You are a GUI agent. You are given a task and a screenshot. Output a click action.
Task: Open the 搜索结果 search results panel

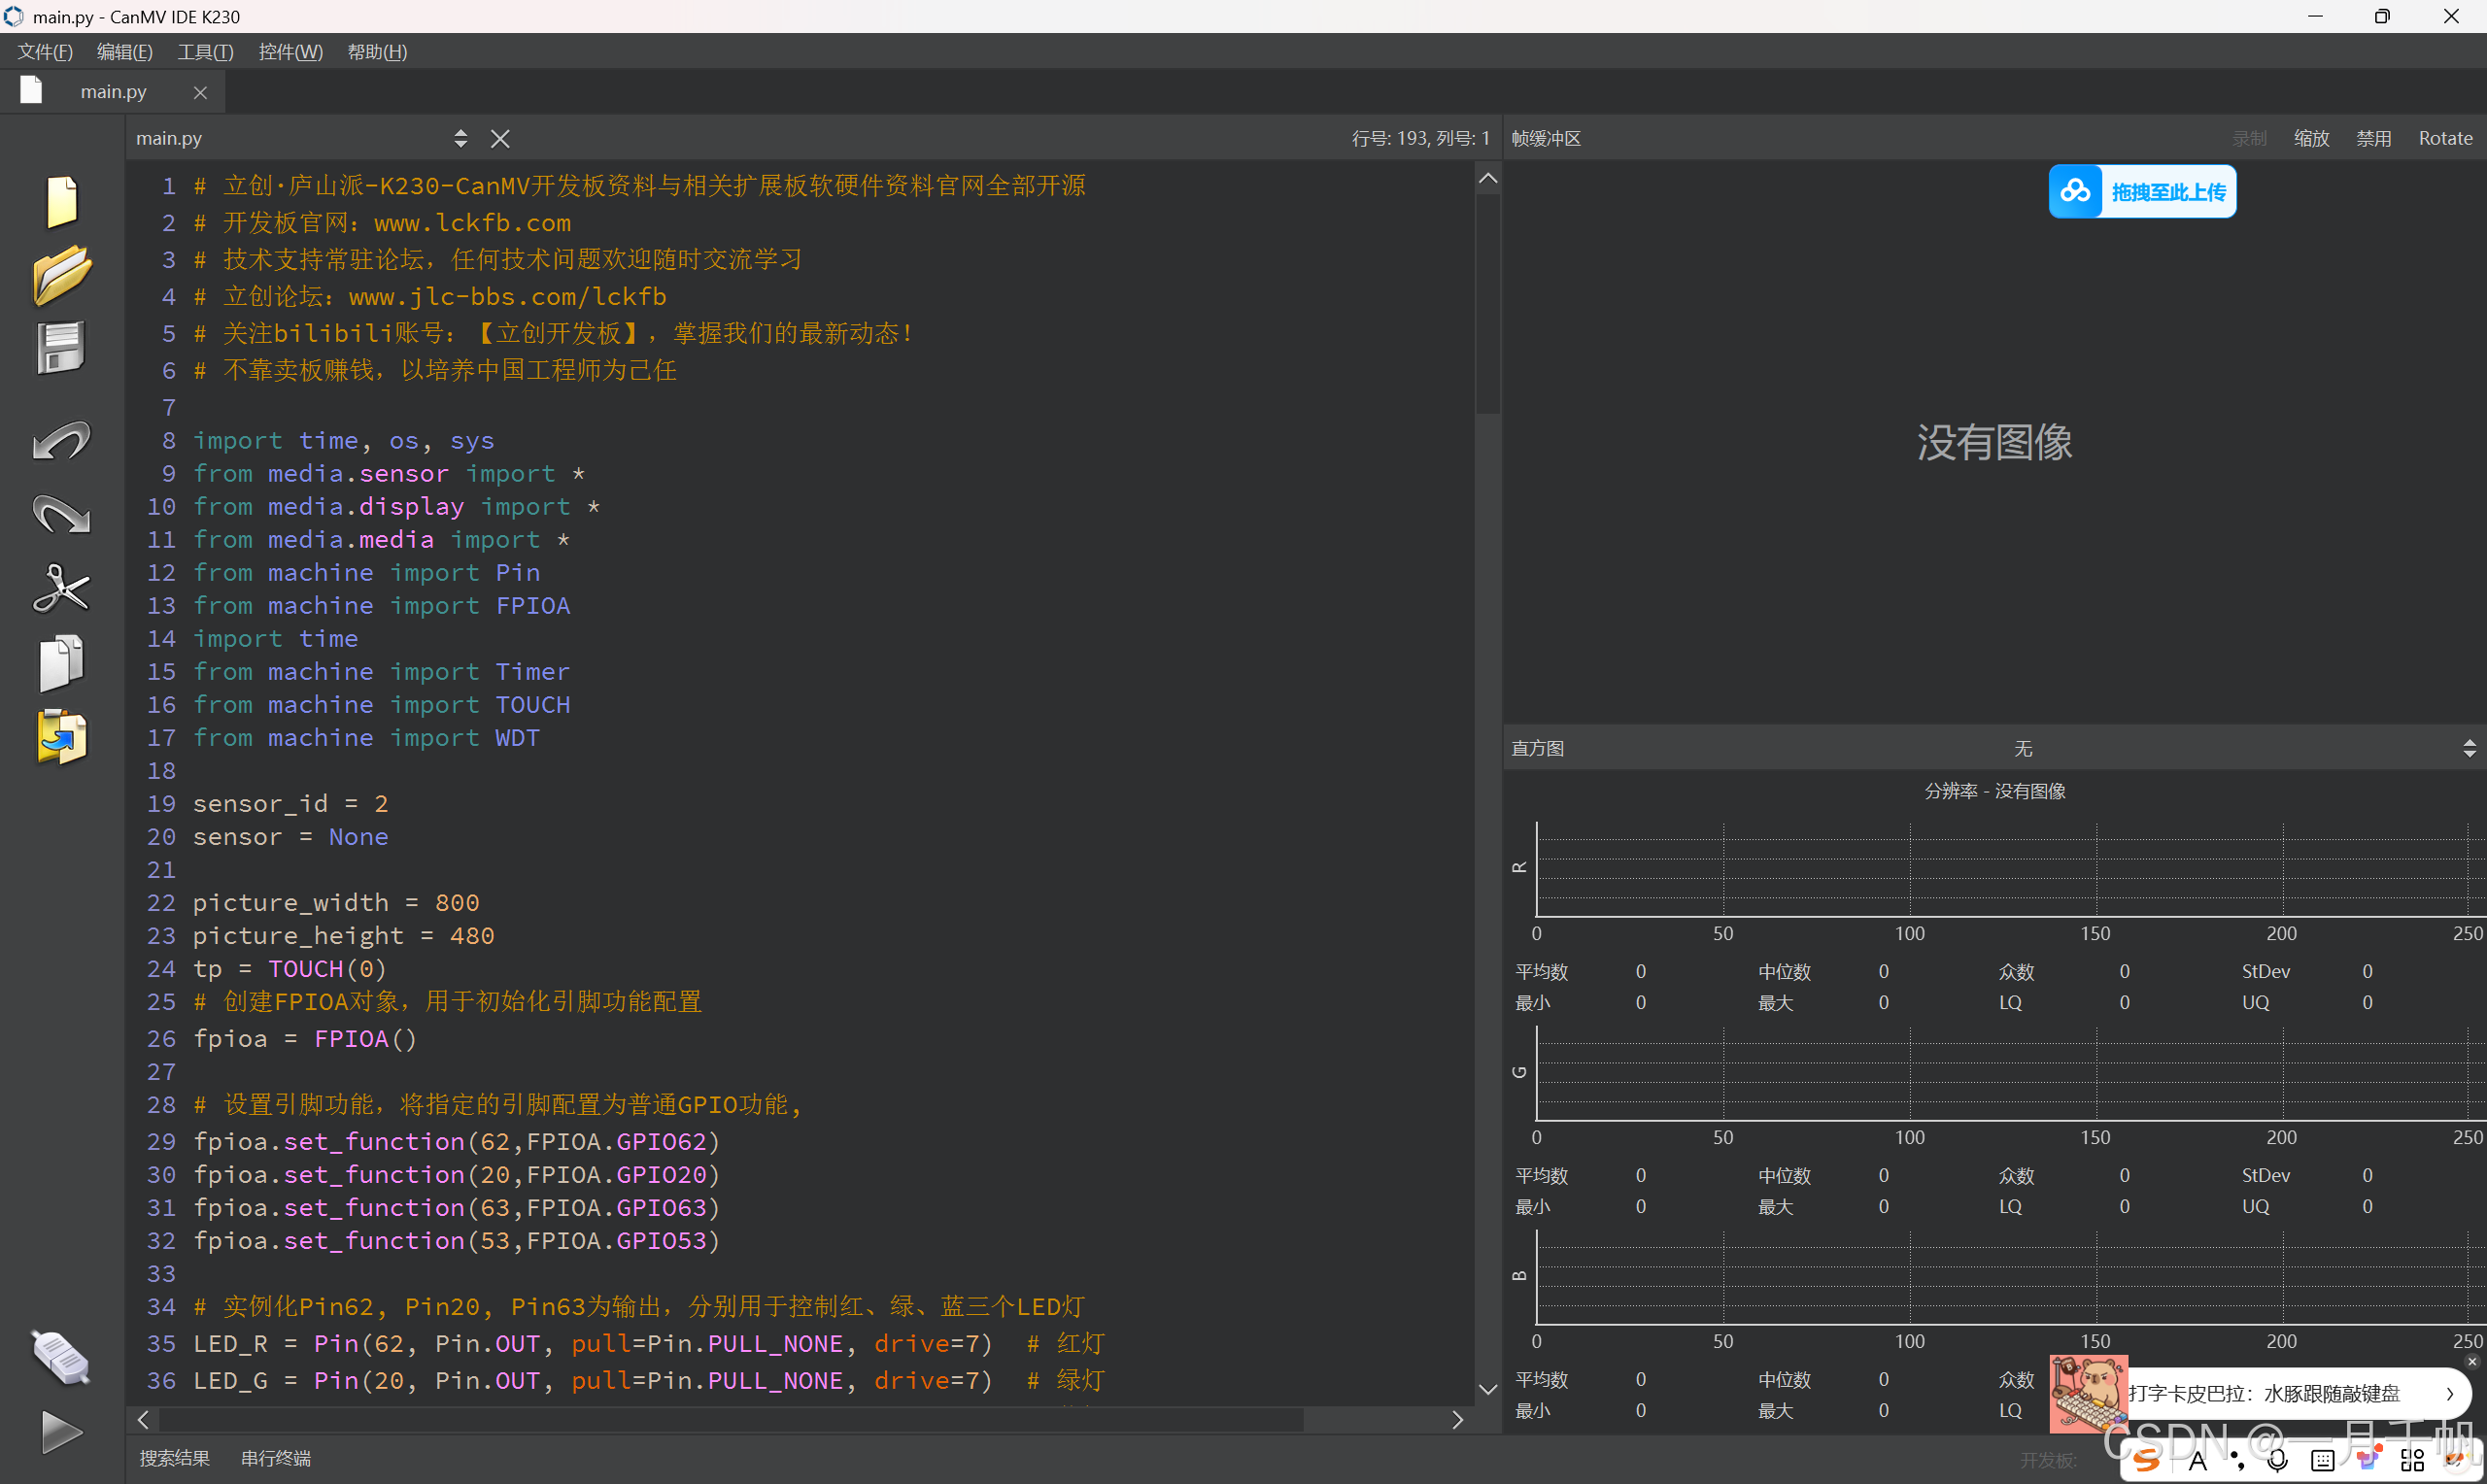tap(175, 1457)
